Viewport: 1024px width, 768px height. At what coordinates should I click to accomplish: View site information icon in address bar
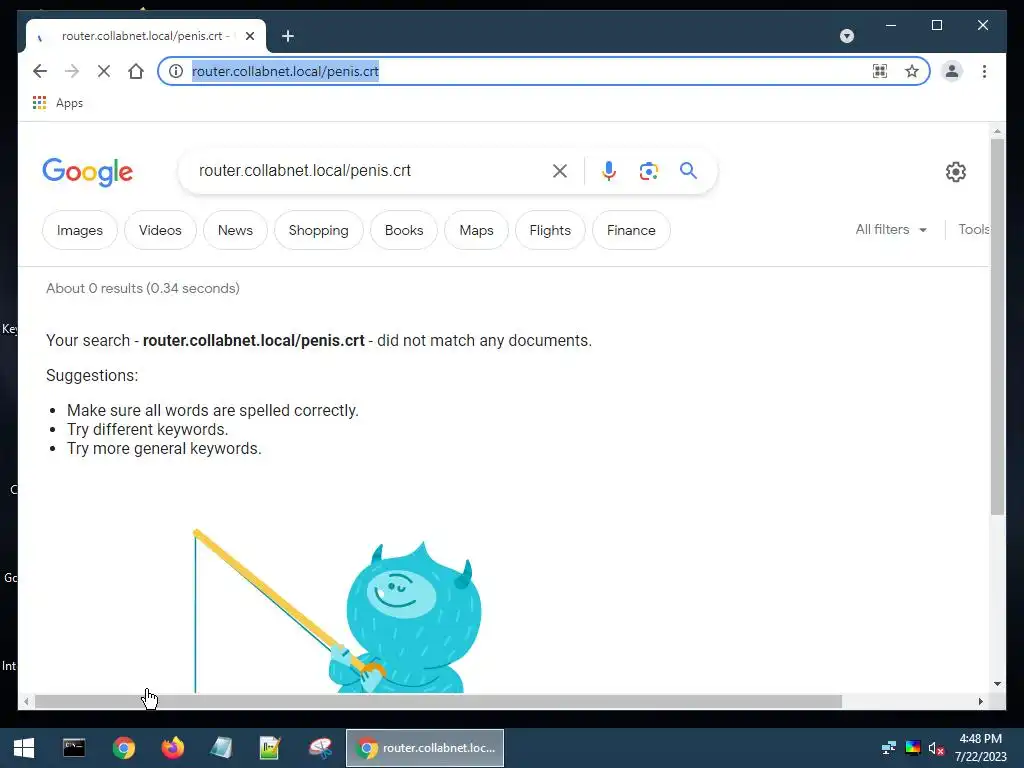(x=176, y=71)
